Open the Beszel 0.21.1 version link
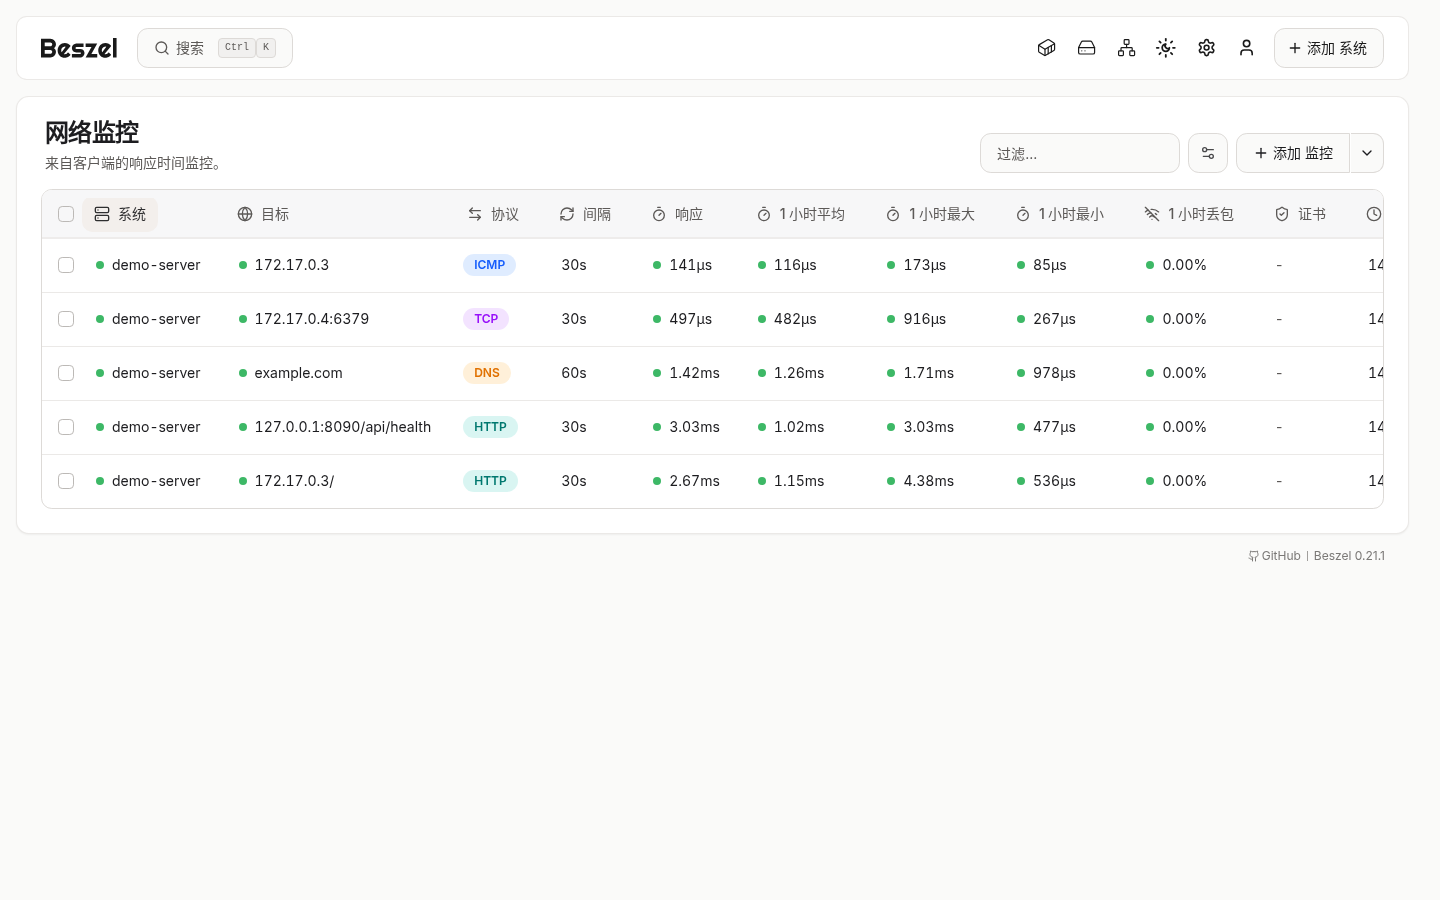This screenshot has height=900, width=1440. 1349,556
